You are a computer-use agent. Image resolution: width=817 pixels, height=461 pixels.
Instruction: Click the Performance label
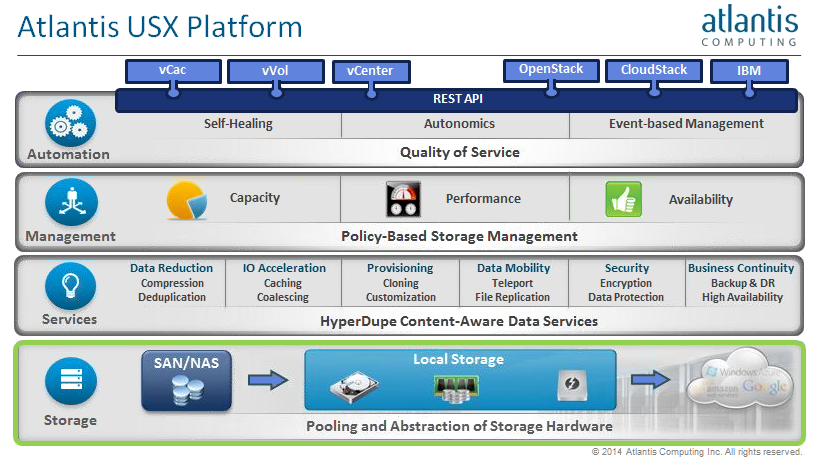pos(483,198)
